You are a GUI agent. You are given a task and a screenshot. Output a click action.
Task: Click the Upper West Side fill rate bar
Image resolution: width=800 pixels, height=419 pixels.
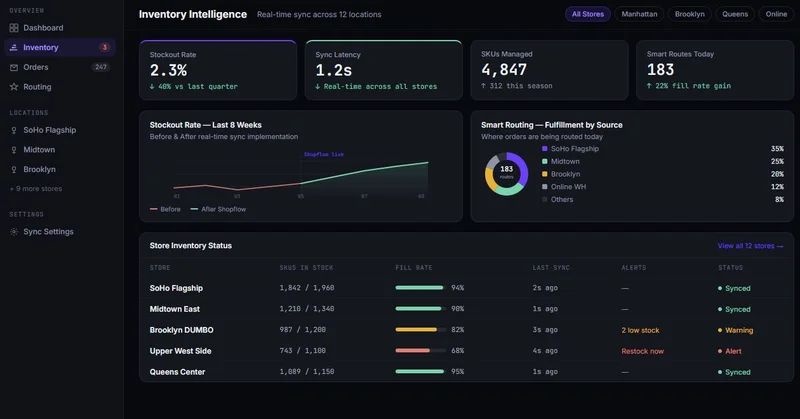click(420, 351)
